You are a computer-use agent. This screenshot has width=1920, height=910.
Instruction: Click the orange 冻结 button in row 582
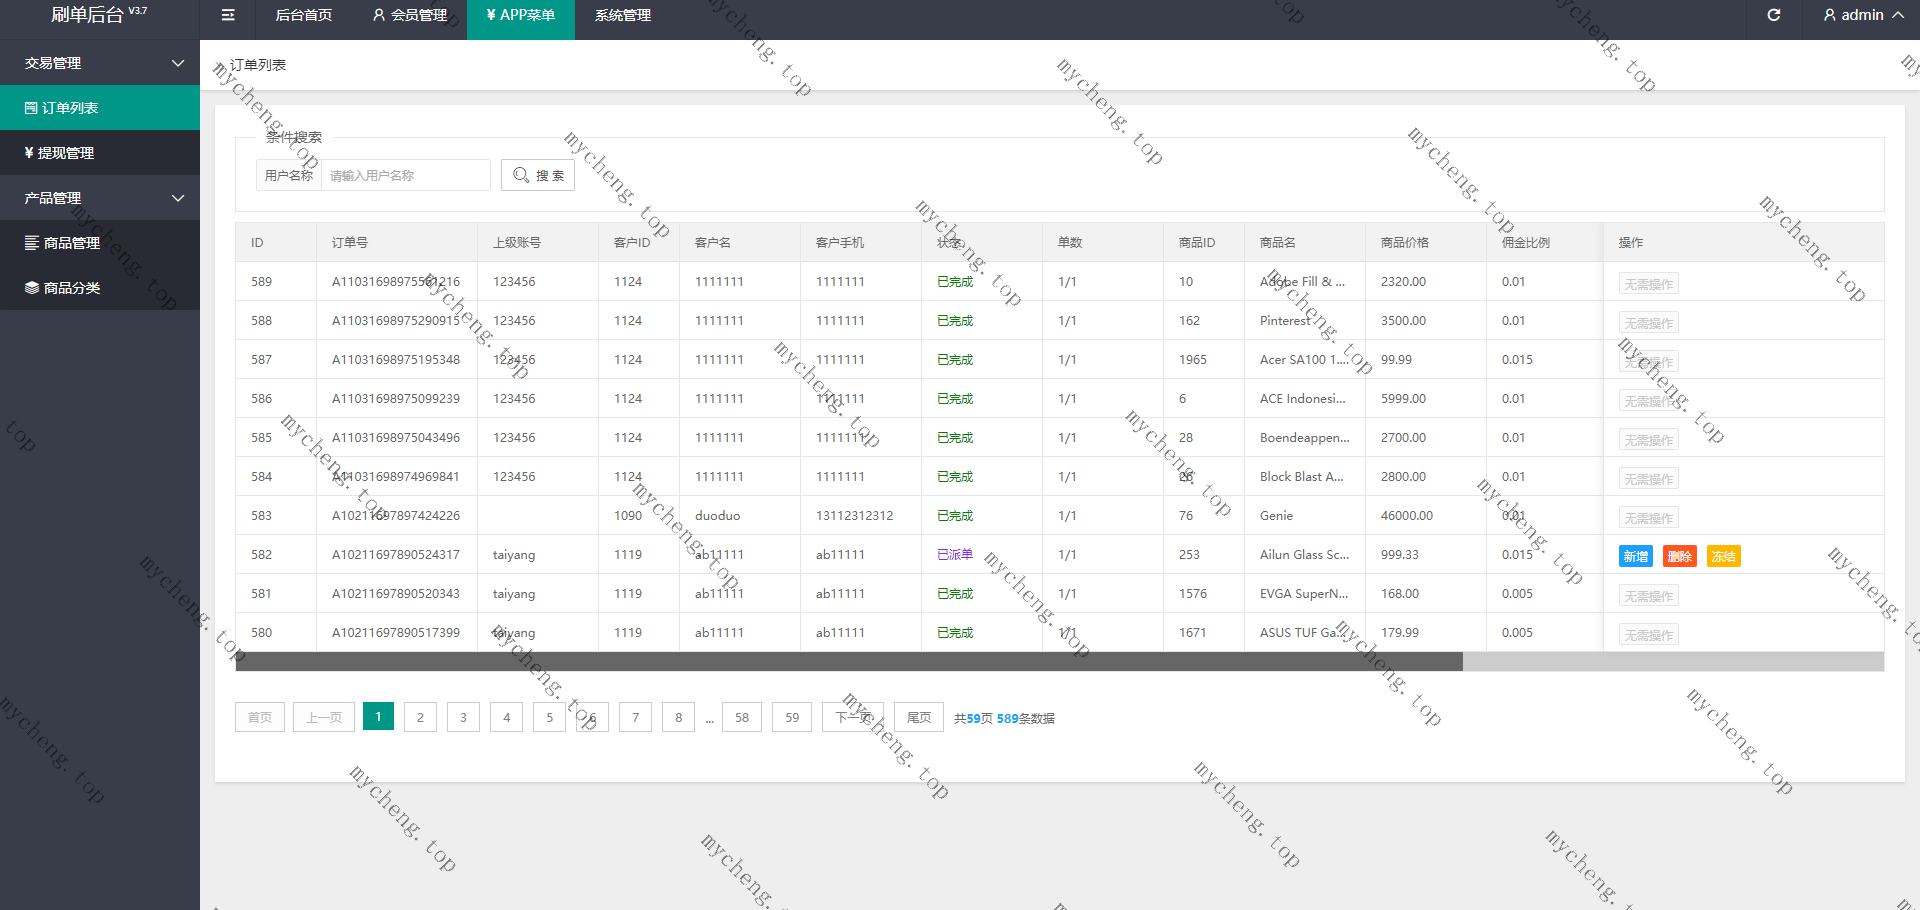(1724, 557)
